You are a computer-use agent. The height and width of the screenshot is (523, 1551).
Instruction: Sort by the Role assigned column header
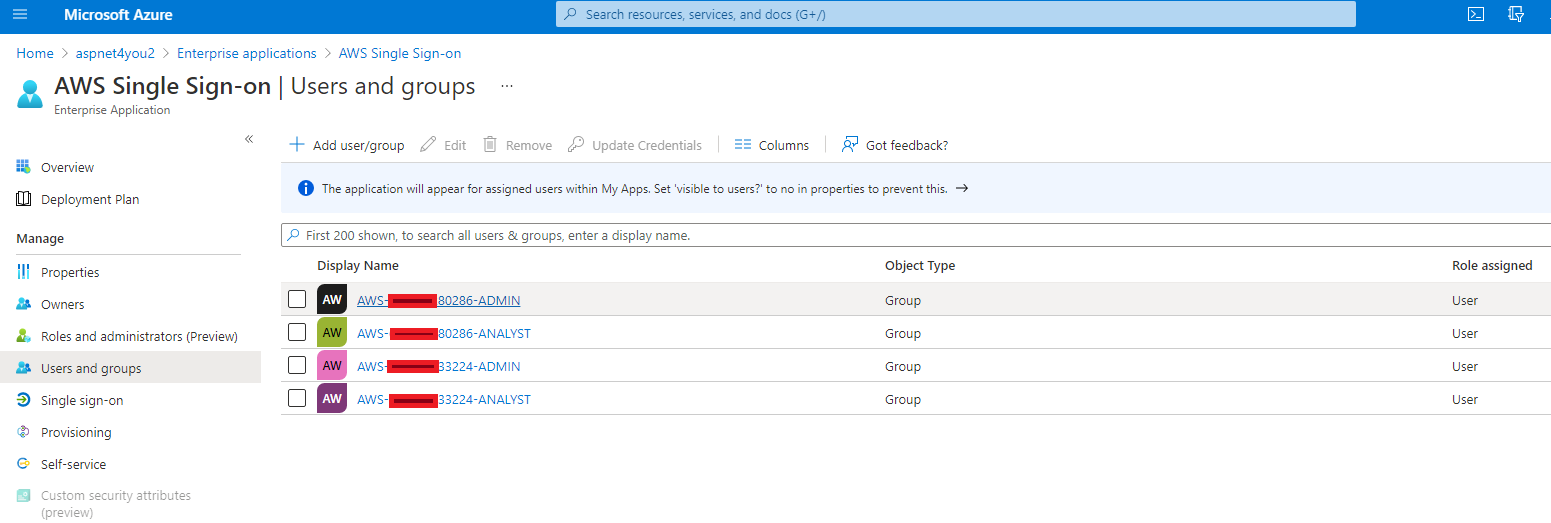[1492, 265]
